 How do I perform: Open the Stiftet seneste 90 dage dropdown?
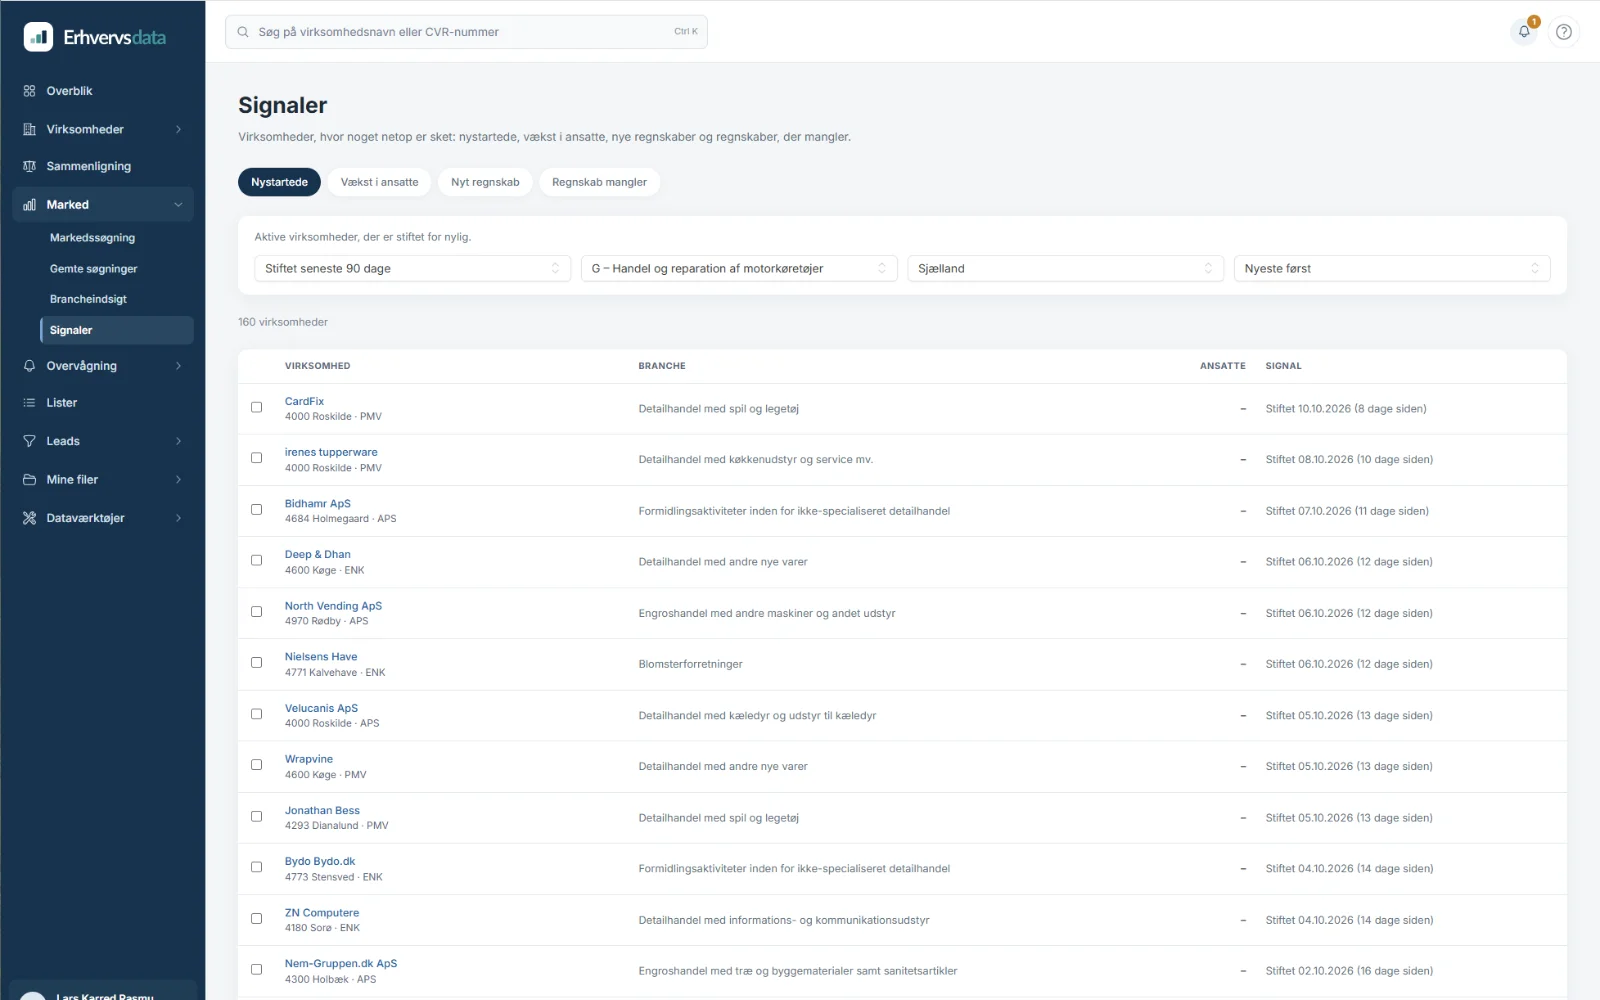pos(412,268)
